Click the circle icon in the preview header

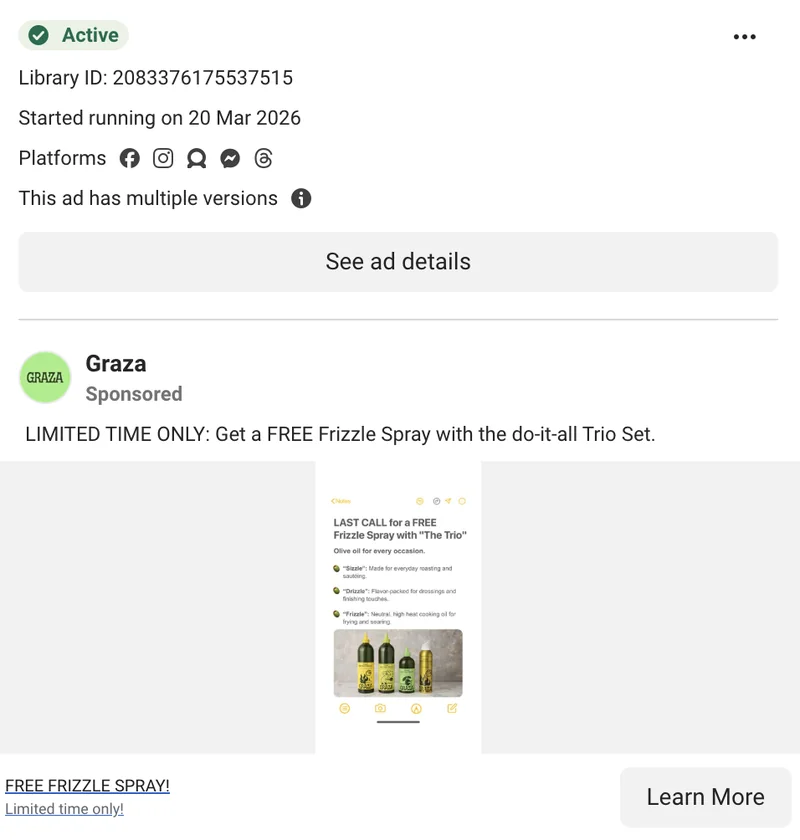[461, 501]
